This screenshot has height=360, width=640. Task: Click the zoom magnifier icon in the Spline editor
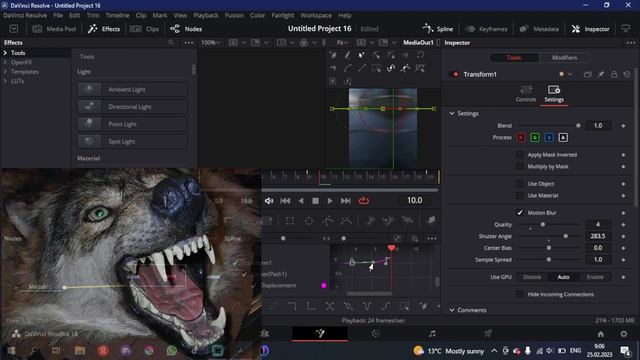tap(415, 238)
